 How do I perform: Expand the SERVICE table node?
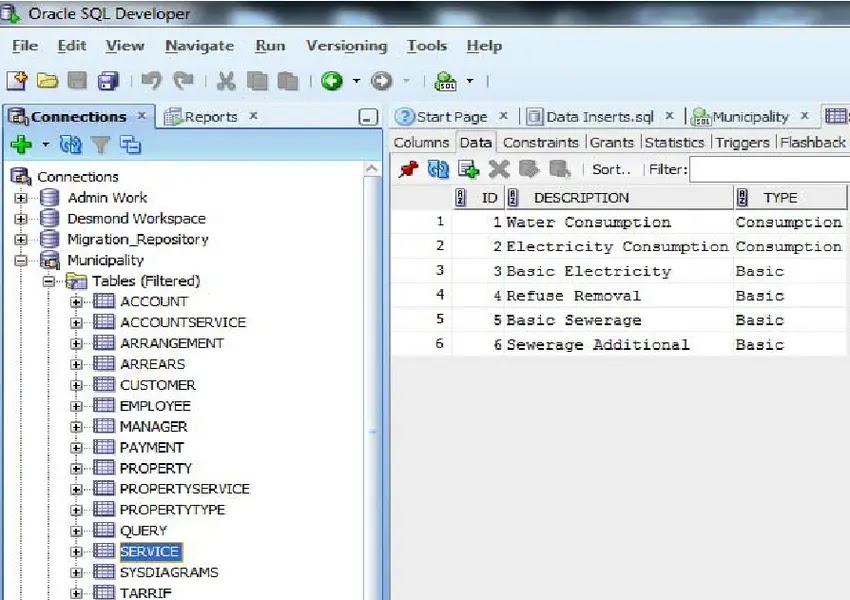76,552
